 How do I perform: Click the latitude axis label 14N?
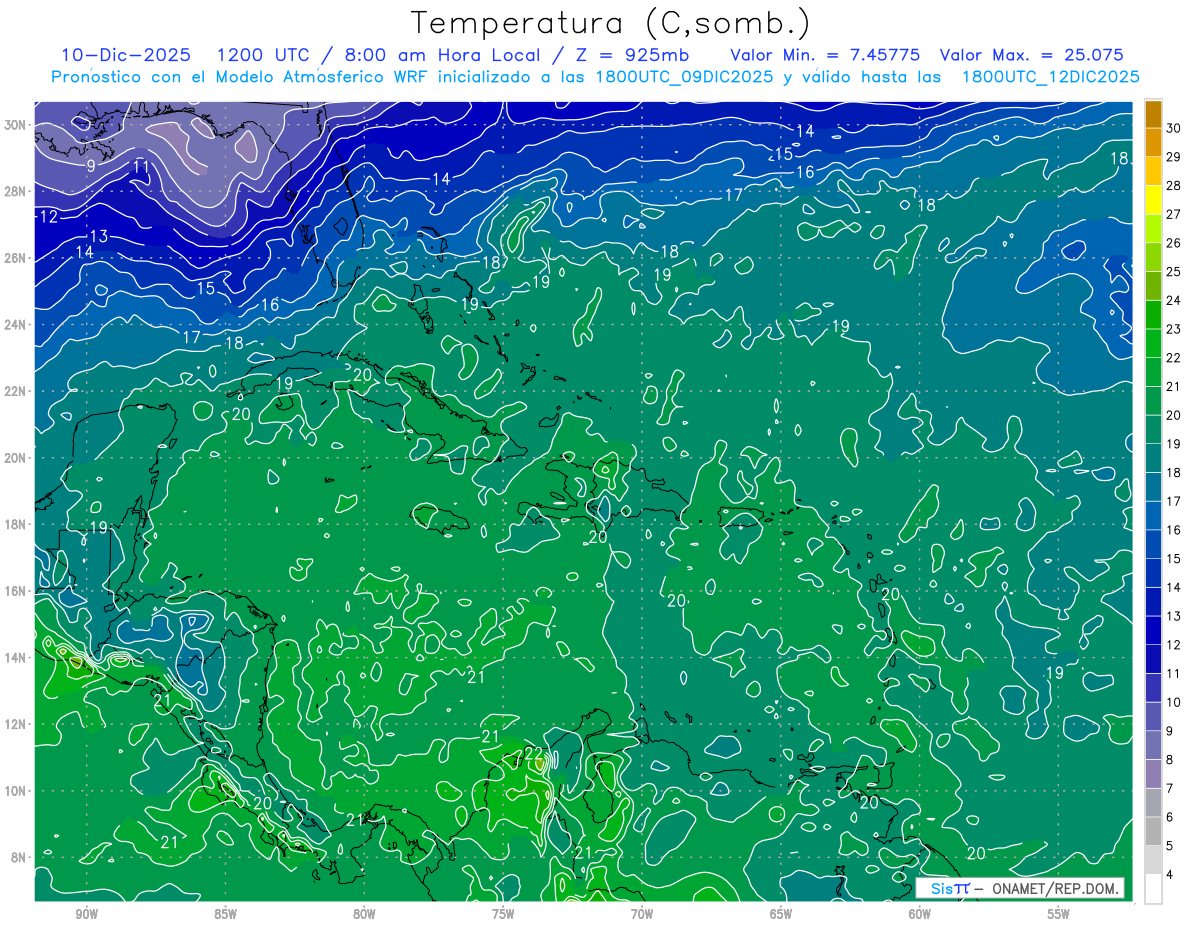click(x=16, y=658)
